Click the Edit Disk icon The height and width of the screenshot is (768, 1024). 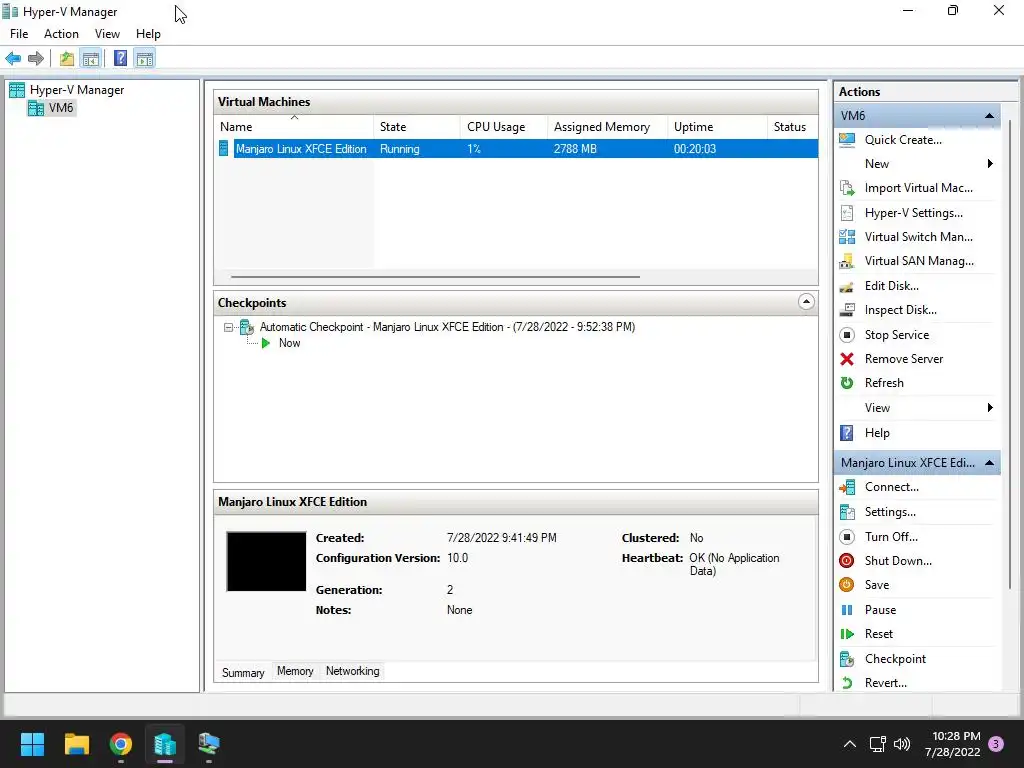847,286
